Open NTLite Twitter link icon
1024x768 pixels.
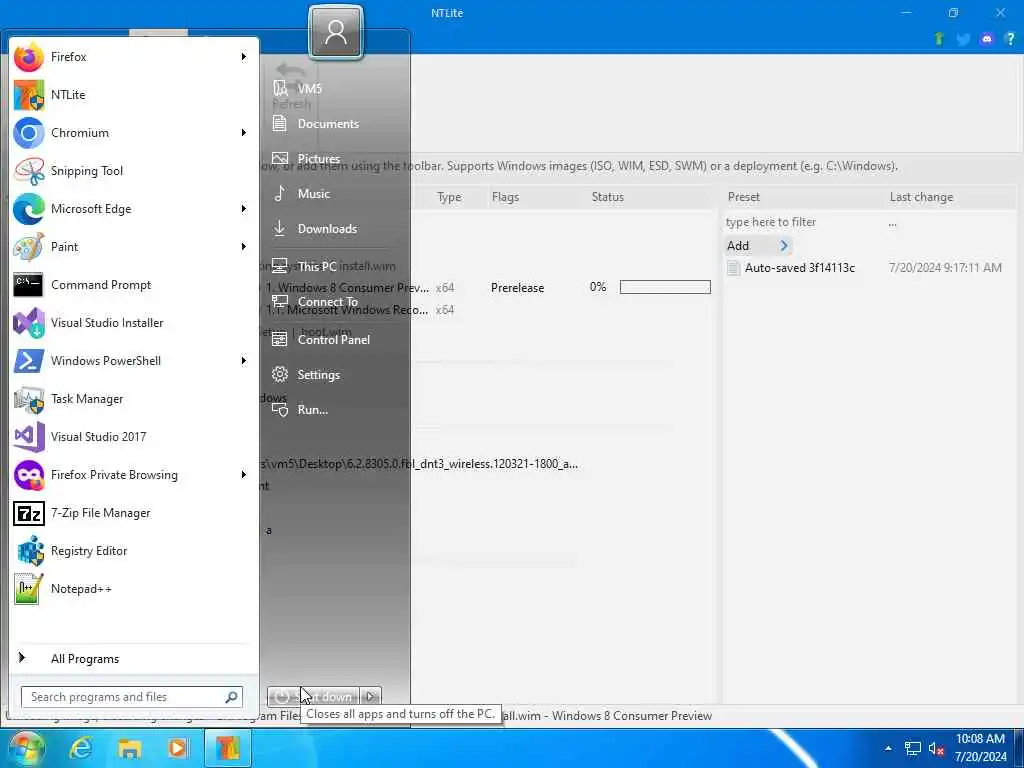click(963, 39)
